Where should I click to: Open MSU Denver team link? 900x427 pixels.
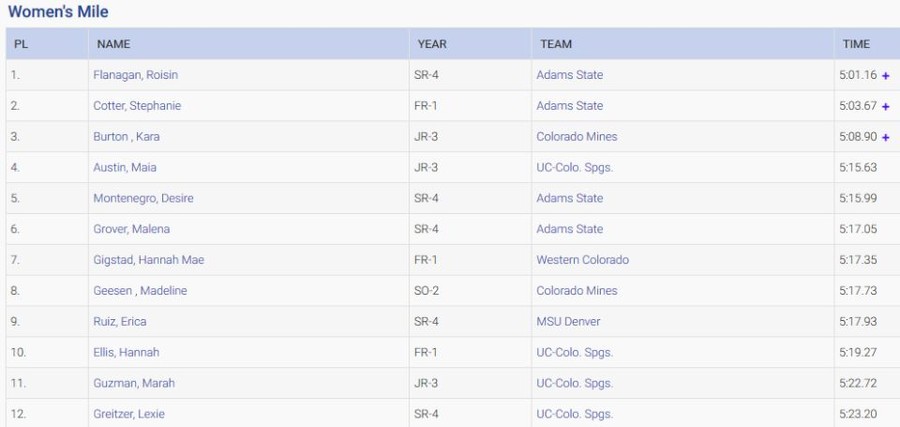[x=568, y=322]
